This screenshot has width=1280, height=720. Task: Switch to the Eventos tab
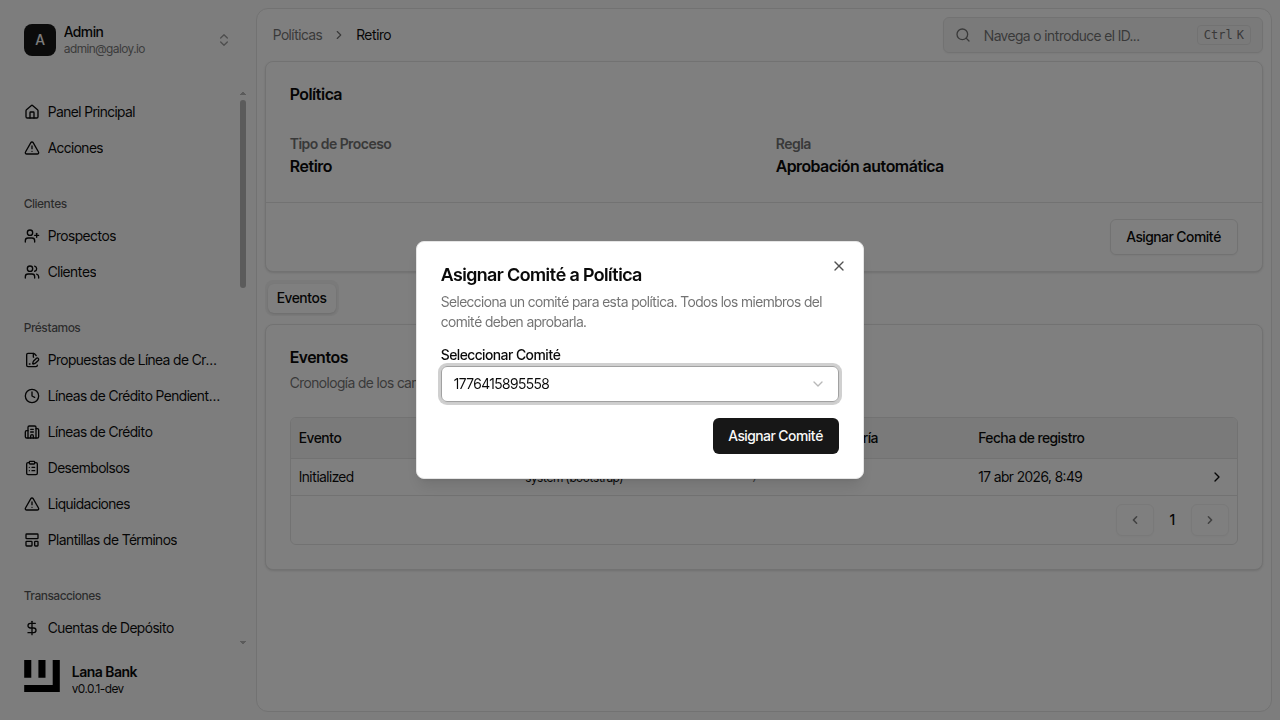coord(301,297)
